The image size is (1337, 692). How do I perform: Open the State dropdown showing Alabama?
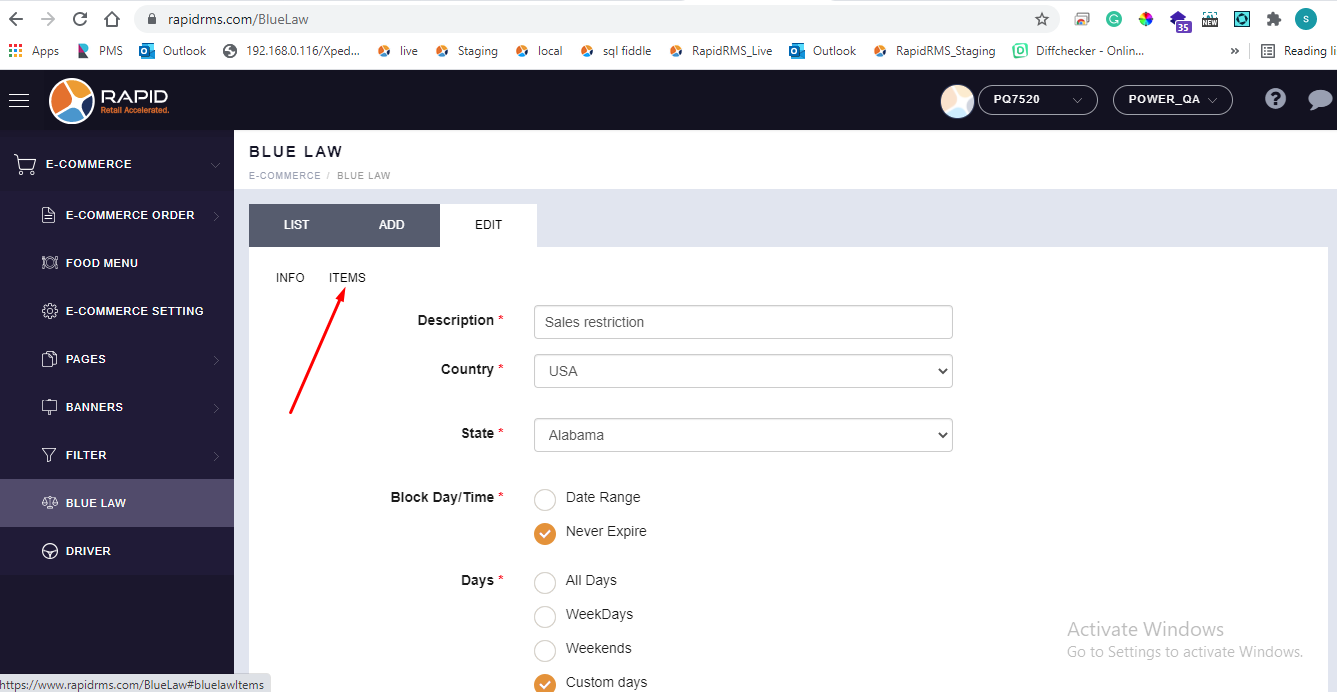pyautogui.click(x=742, y=435)
